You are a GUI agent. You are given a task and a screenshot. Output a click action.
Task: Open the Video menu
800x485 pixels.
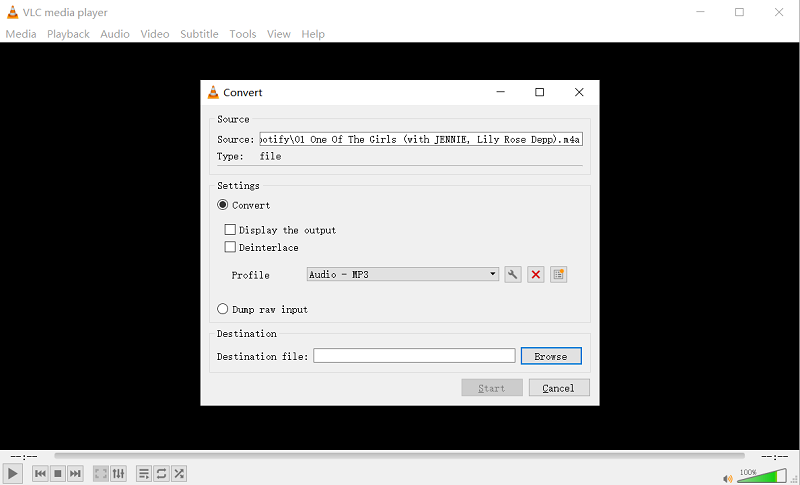tap(155, 34)
